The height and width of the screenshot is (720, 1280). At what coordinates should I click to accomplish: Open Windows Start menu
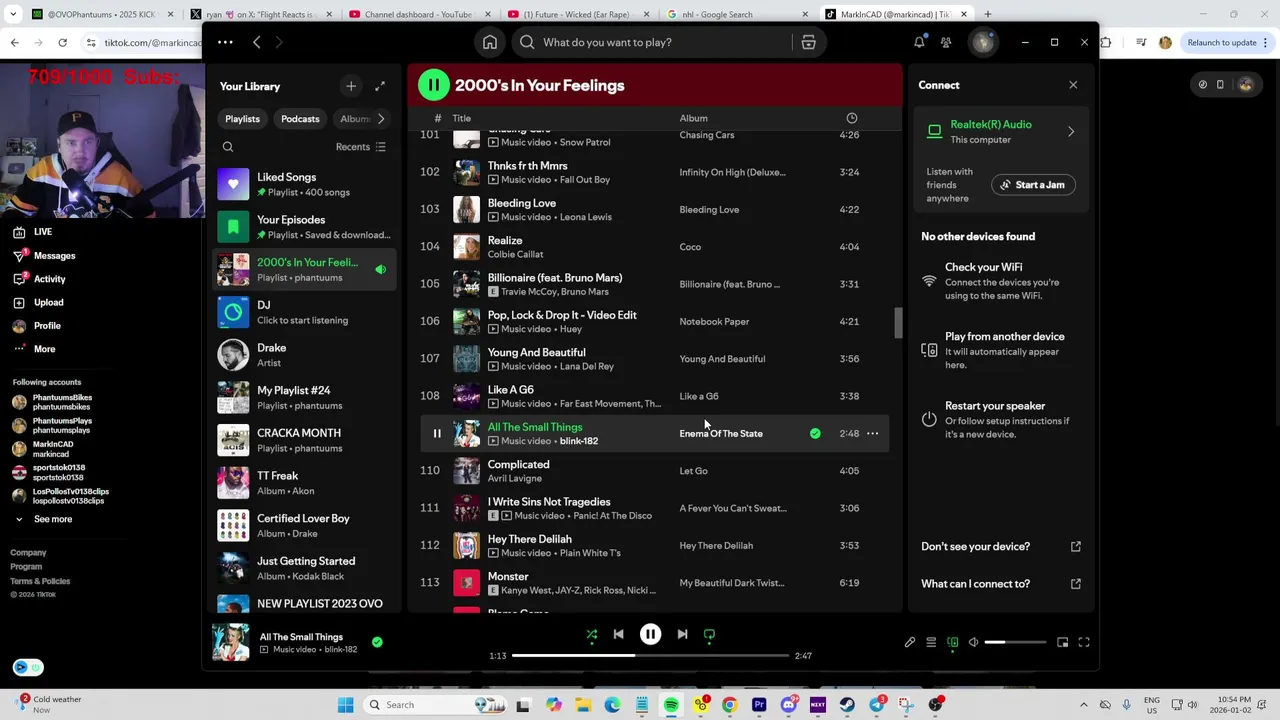[346, 705]
